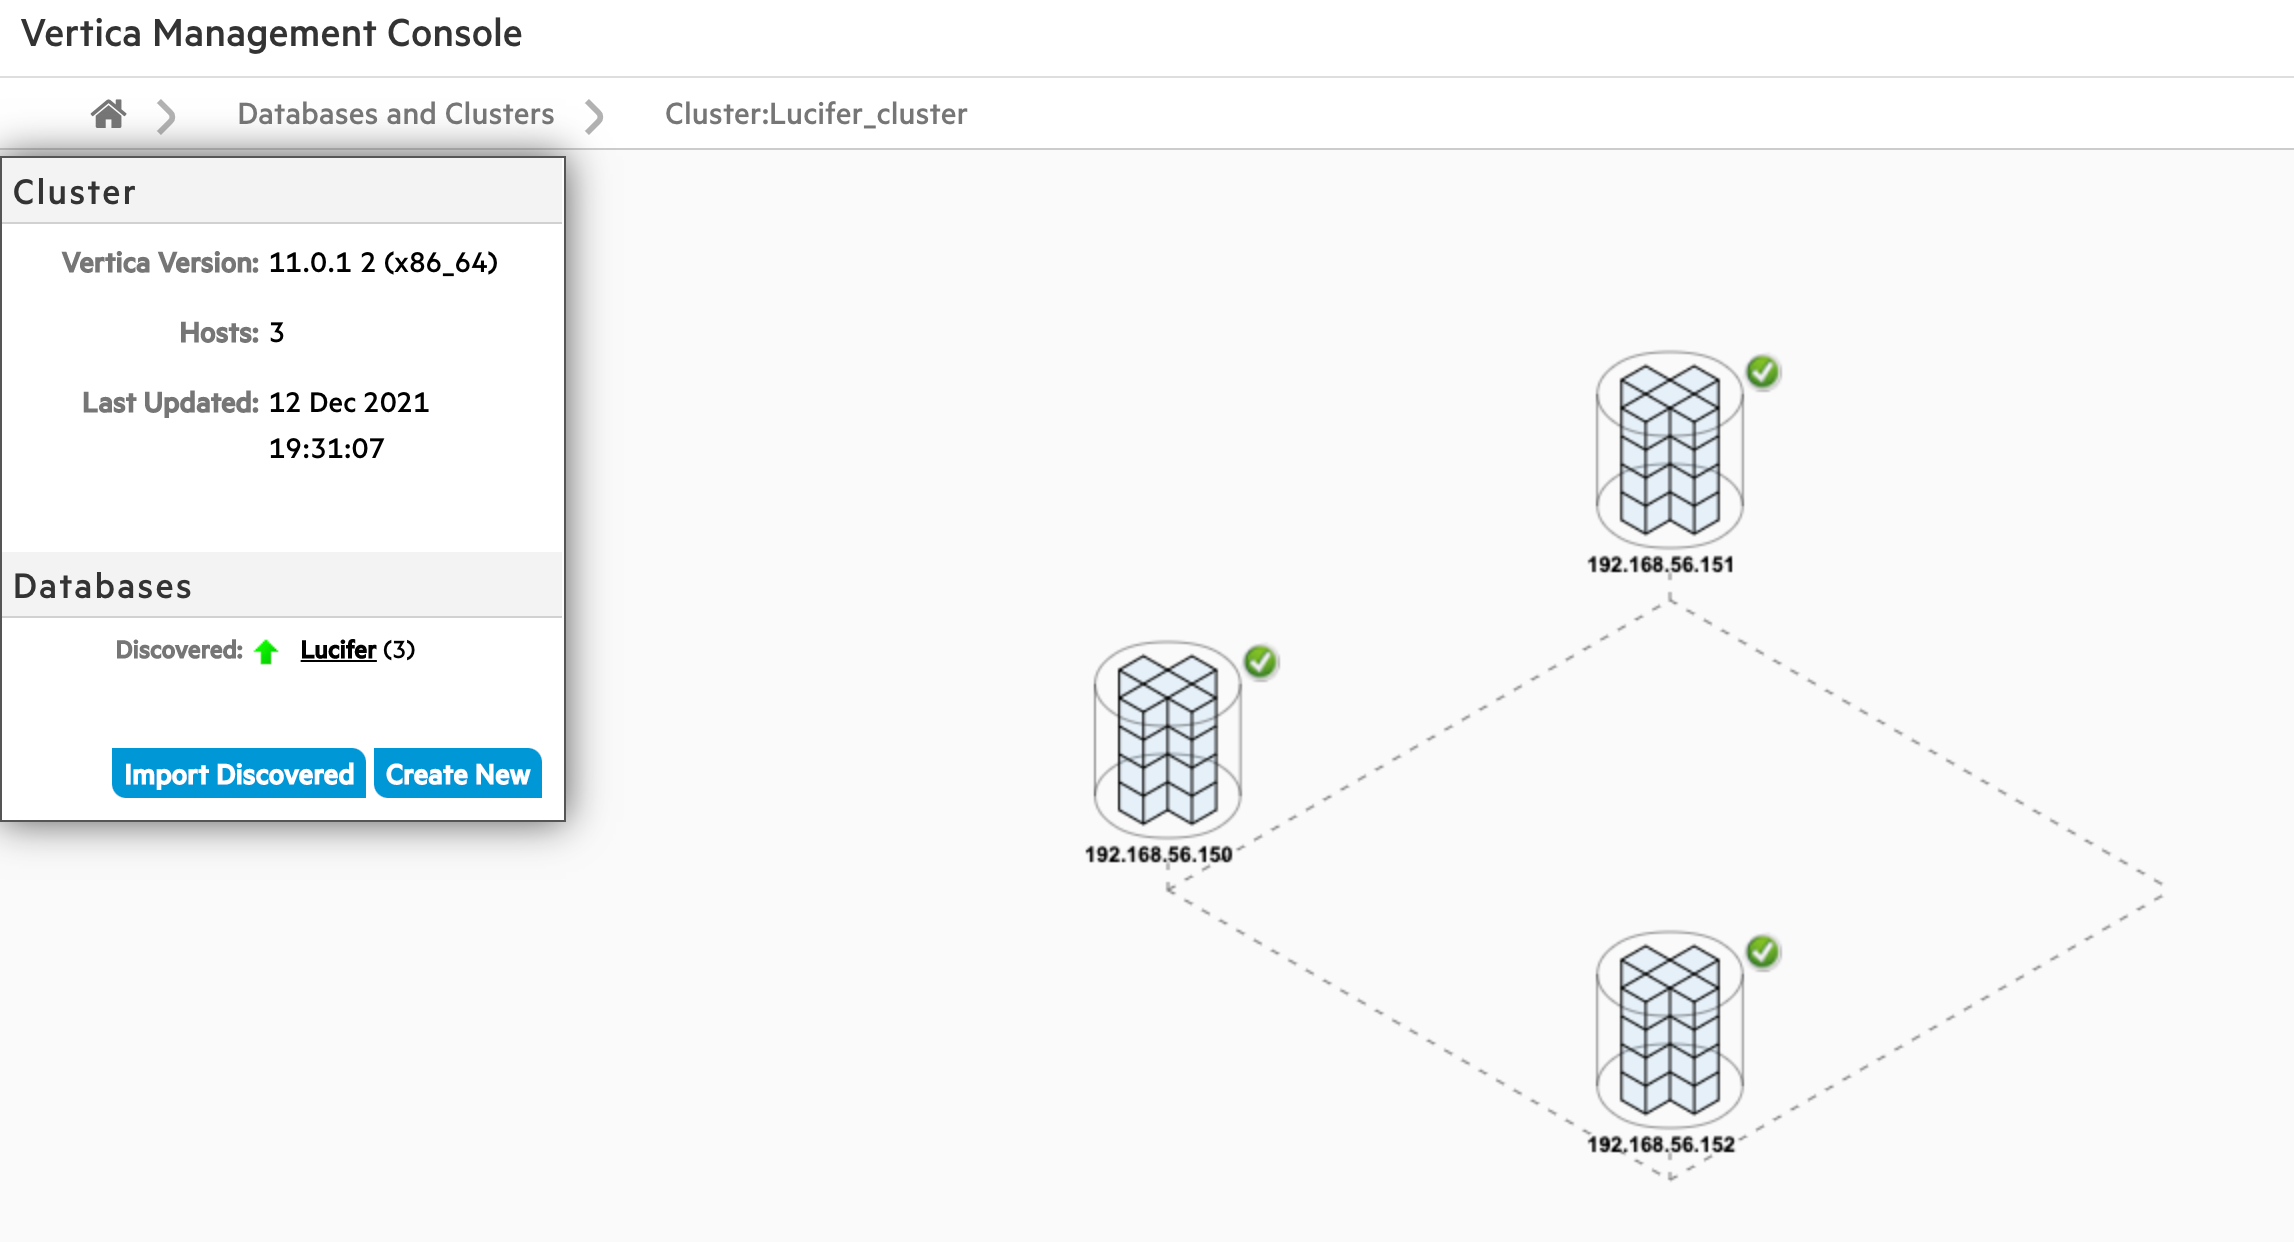Open the Lucifer database link
This screenshot has width=2294, height=1242.
click(338, 650)
